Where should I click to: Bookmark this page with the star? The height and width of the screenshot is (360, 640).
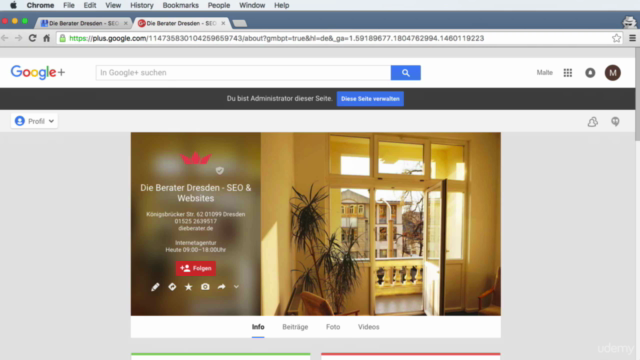click(x=616, y=38)
